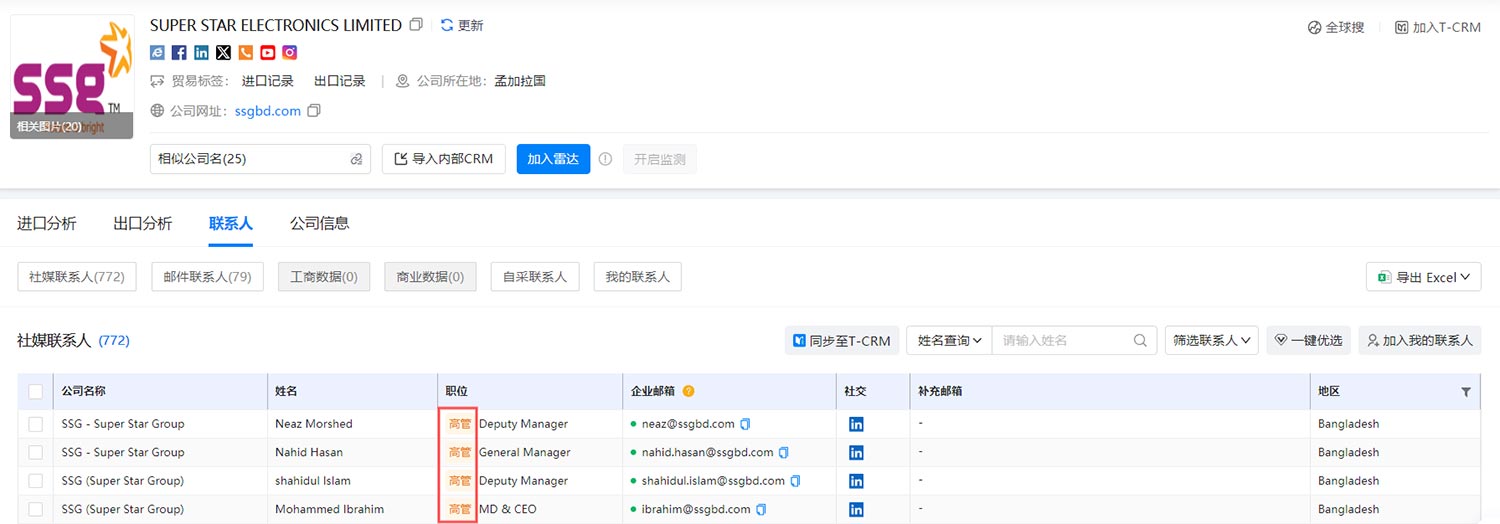Image resolution: width=1500 pixels, height=524 pixels.
Task: Open shahidul Islam's LinkedIn profile icon
Action: point(856,481)
